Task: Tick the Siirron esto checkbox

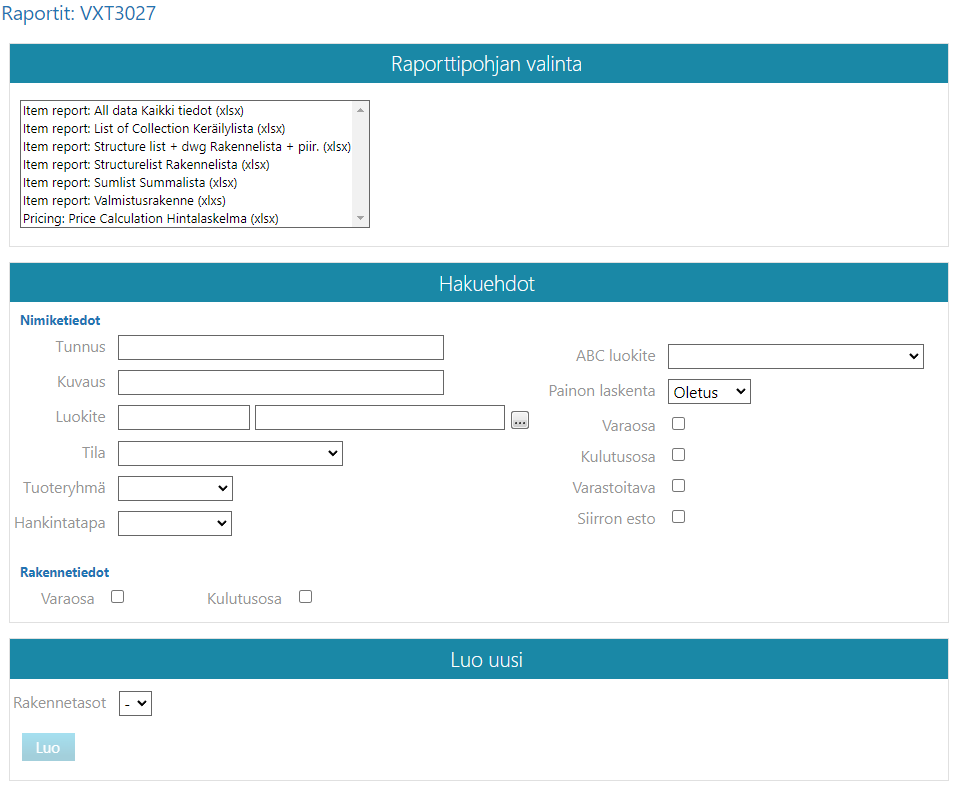Action: [678, 517]
